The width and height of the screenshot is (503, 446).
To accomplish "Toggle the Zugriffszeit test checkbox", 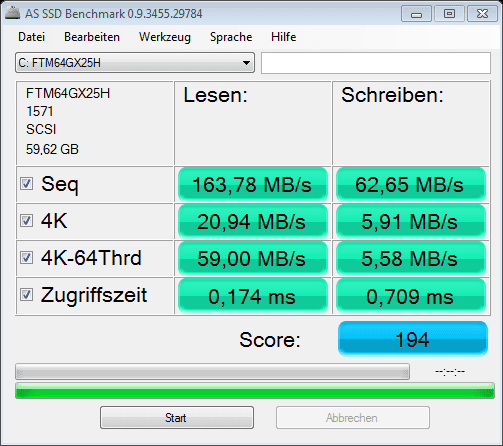I will click(26, 295).
